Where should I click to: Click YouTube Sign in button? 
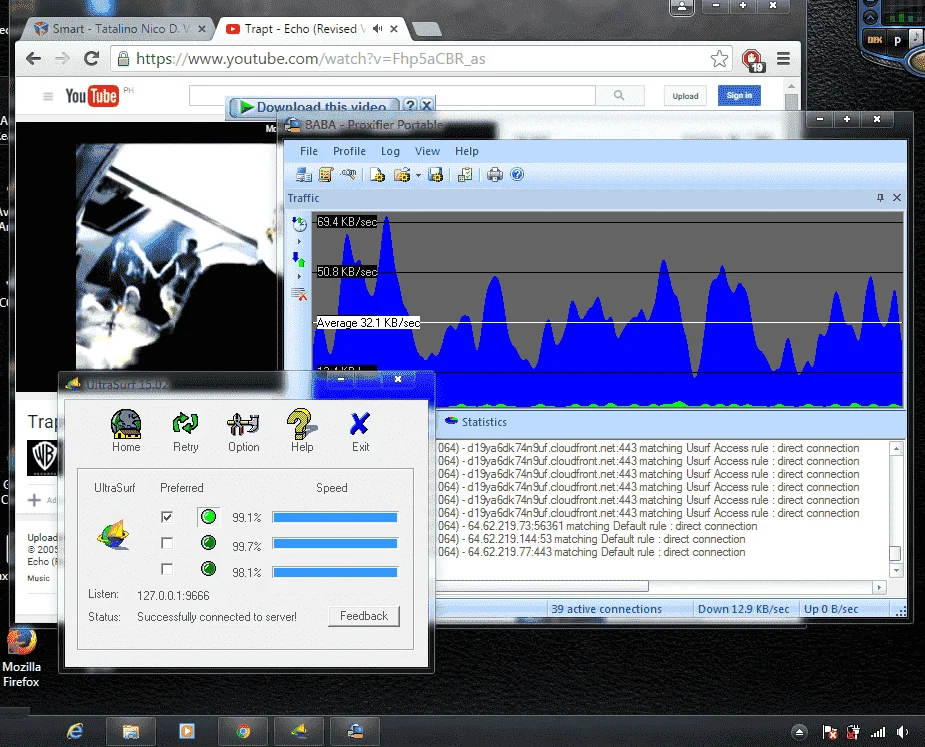(x=739, y=95)
